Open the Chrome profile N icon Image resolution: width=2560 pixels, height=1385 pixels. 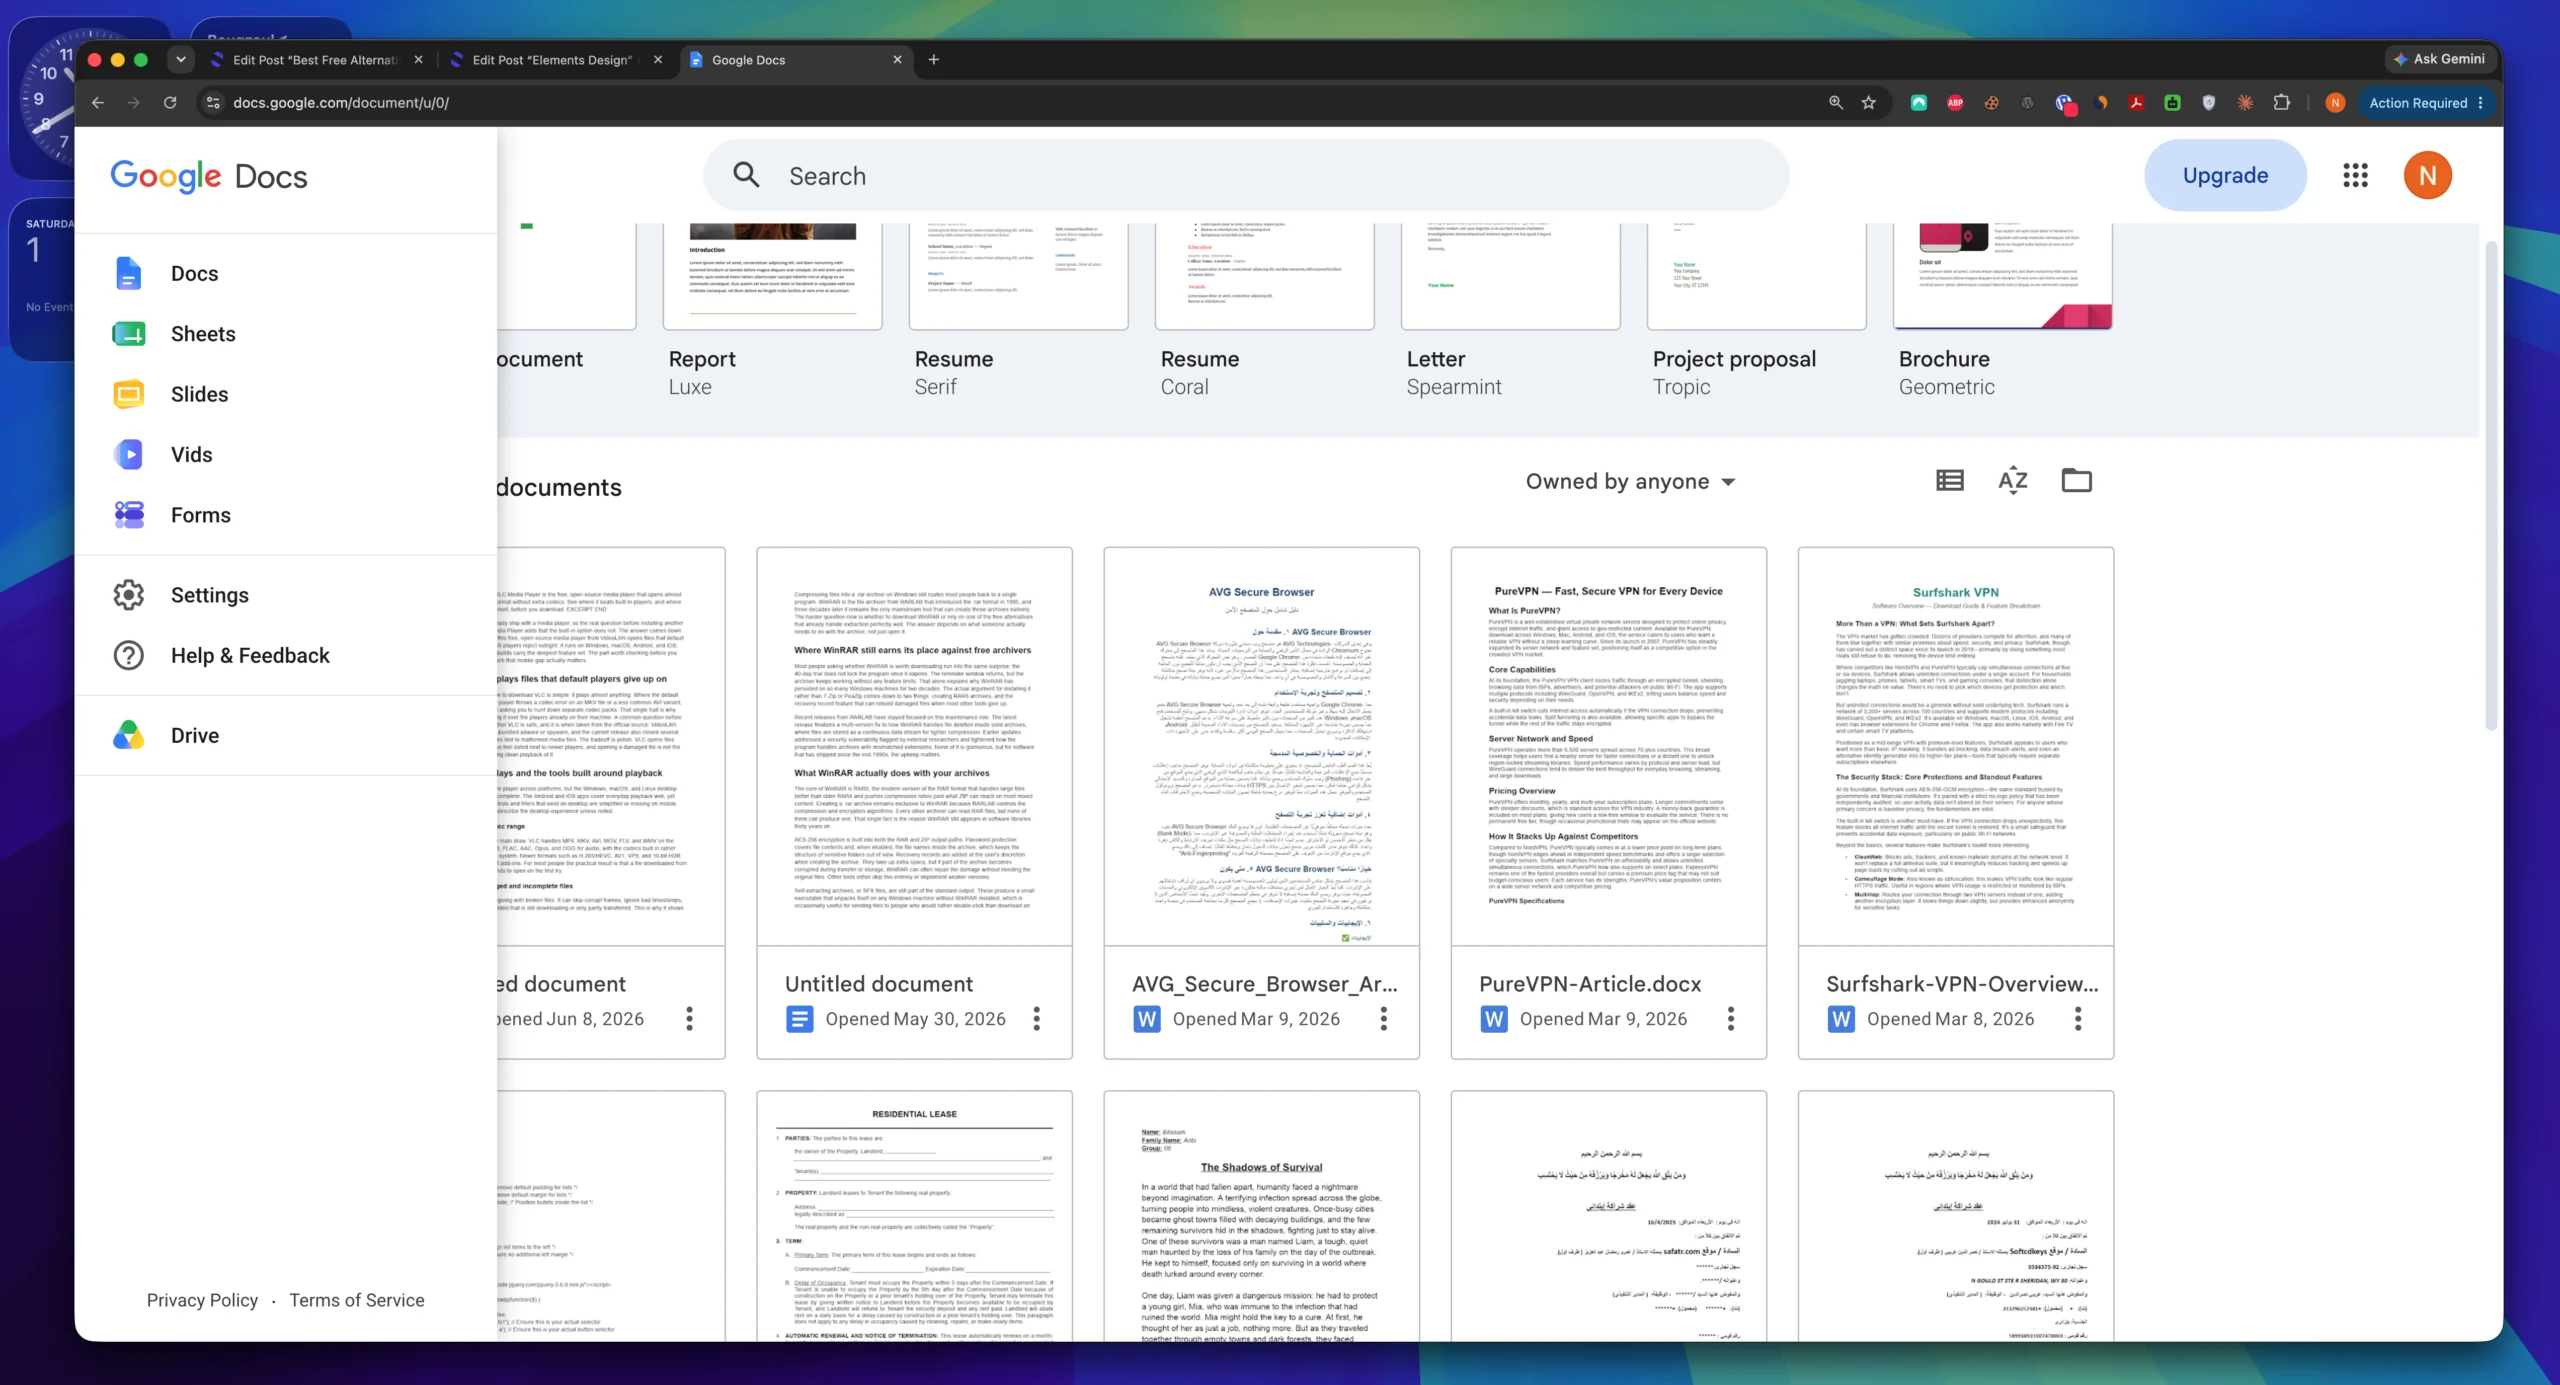pos(2335,103)
